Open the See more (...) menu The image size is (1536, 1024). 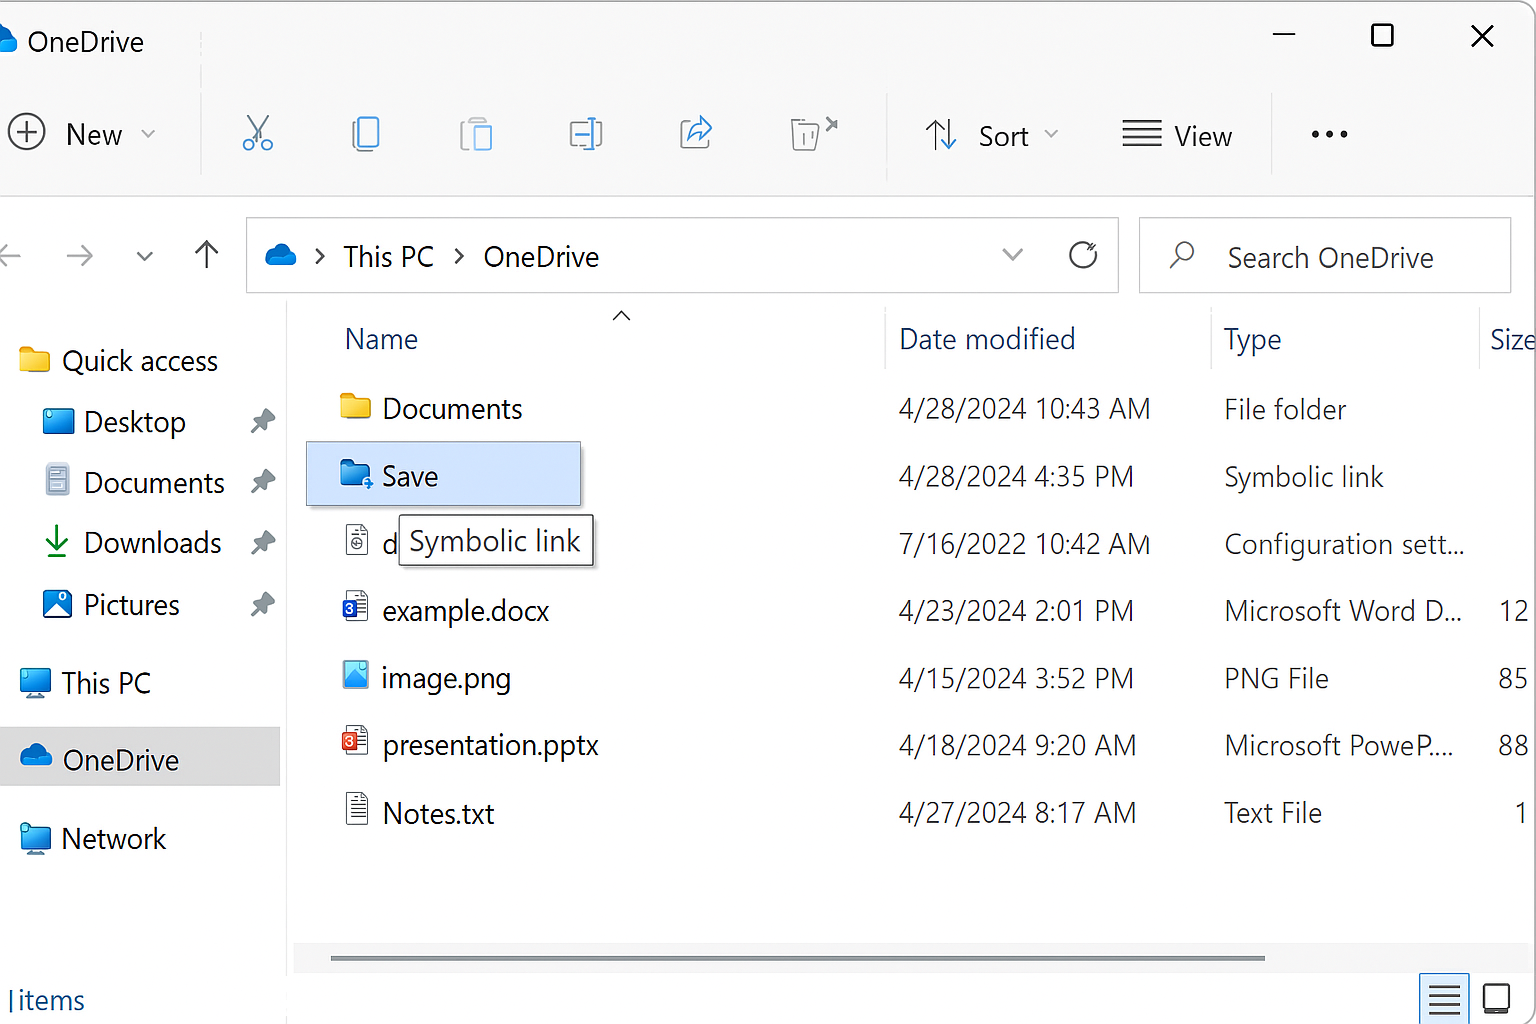click(x=1328, y=133)
